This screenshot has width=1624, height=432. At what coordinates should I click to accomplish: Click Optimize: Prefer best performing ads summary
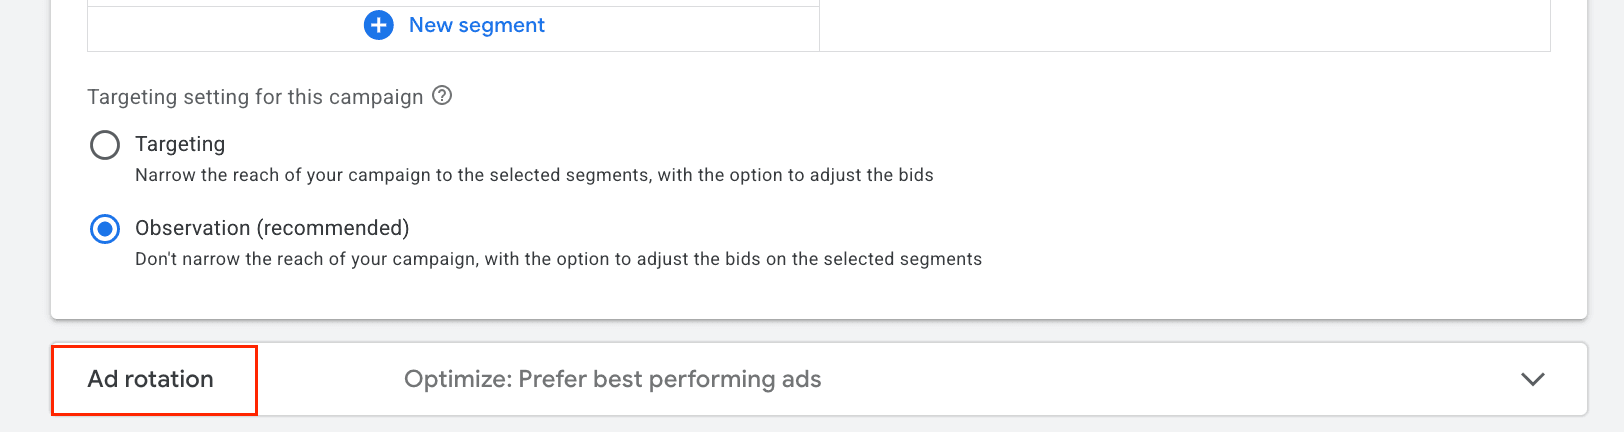(x=612, y=379)
